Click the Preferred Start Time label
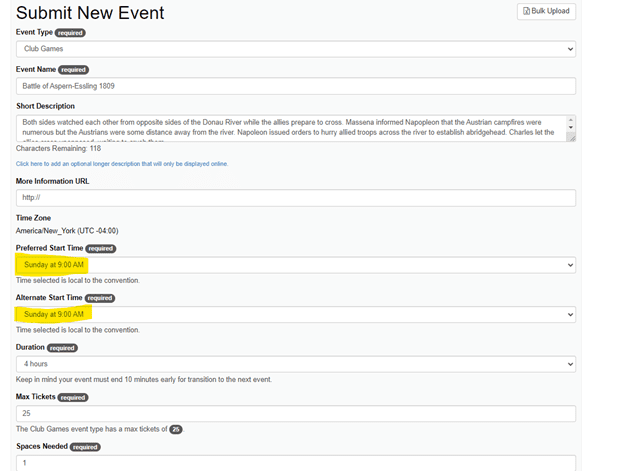The height and width of the screenshot is (471, 624). pos(49,248)
